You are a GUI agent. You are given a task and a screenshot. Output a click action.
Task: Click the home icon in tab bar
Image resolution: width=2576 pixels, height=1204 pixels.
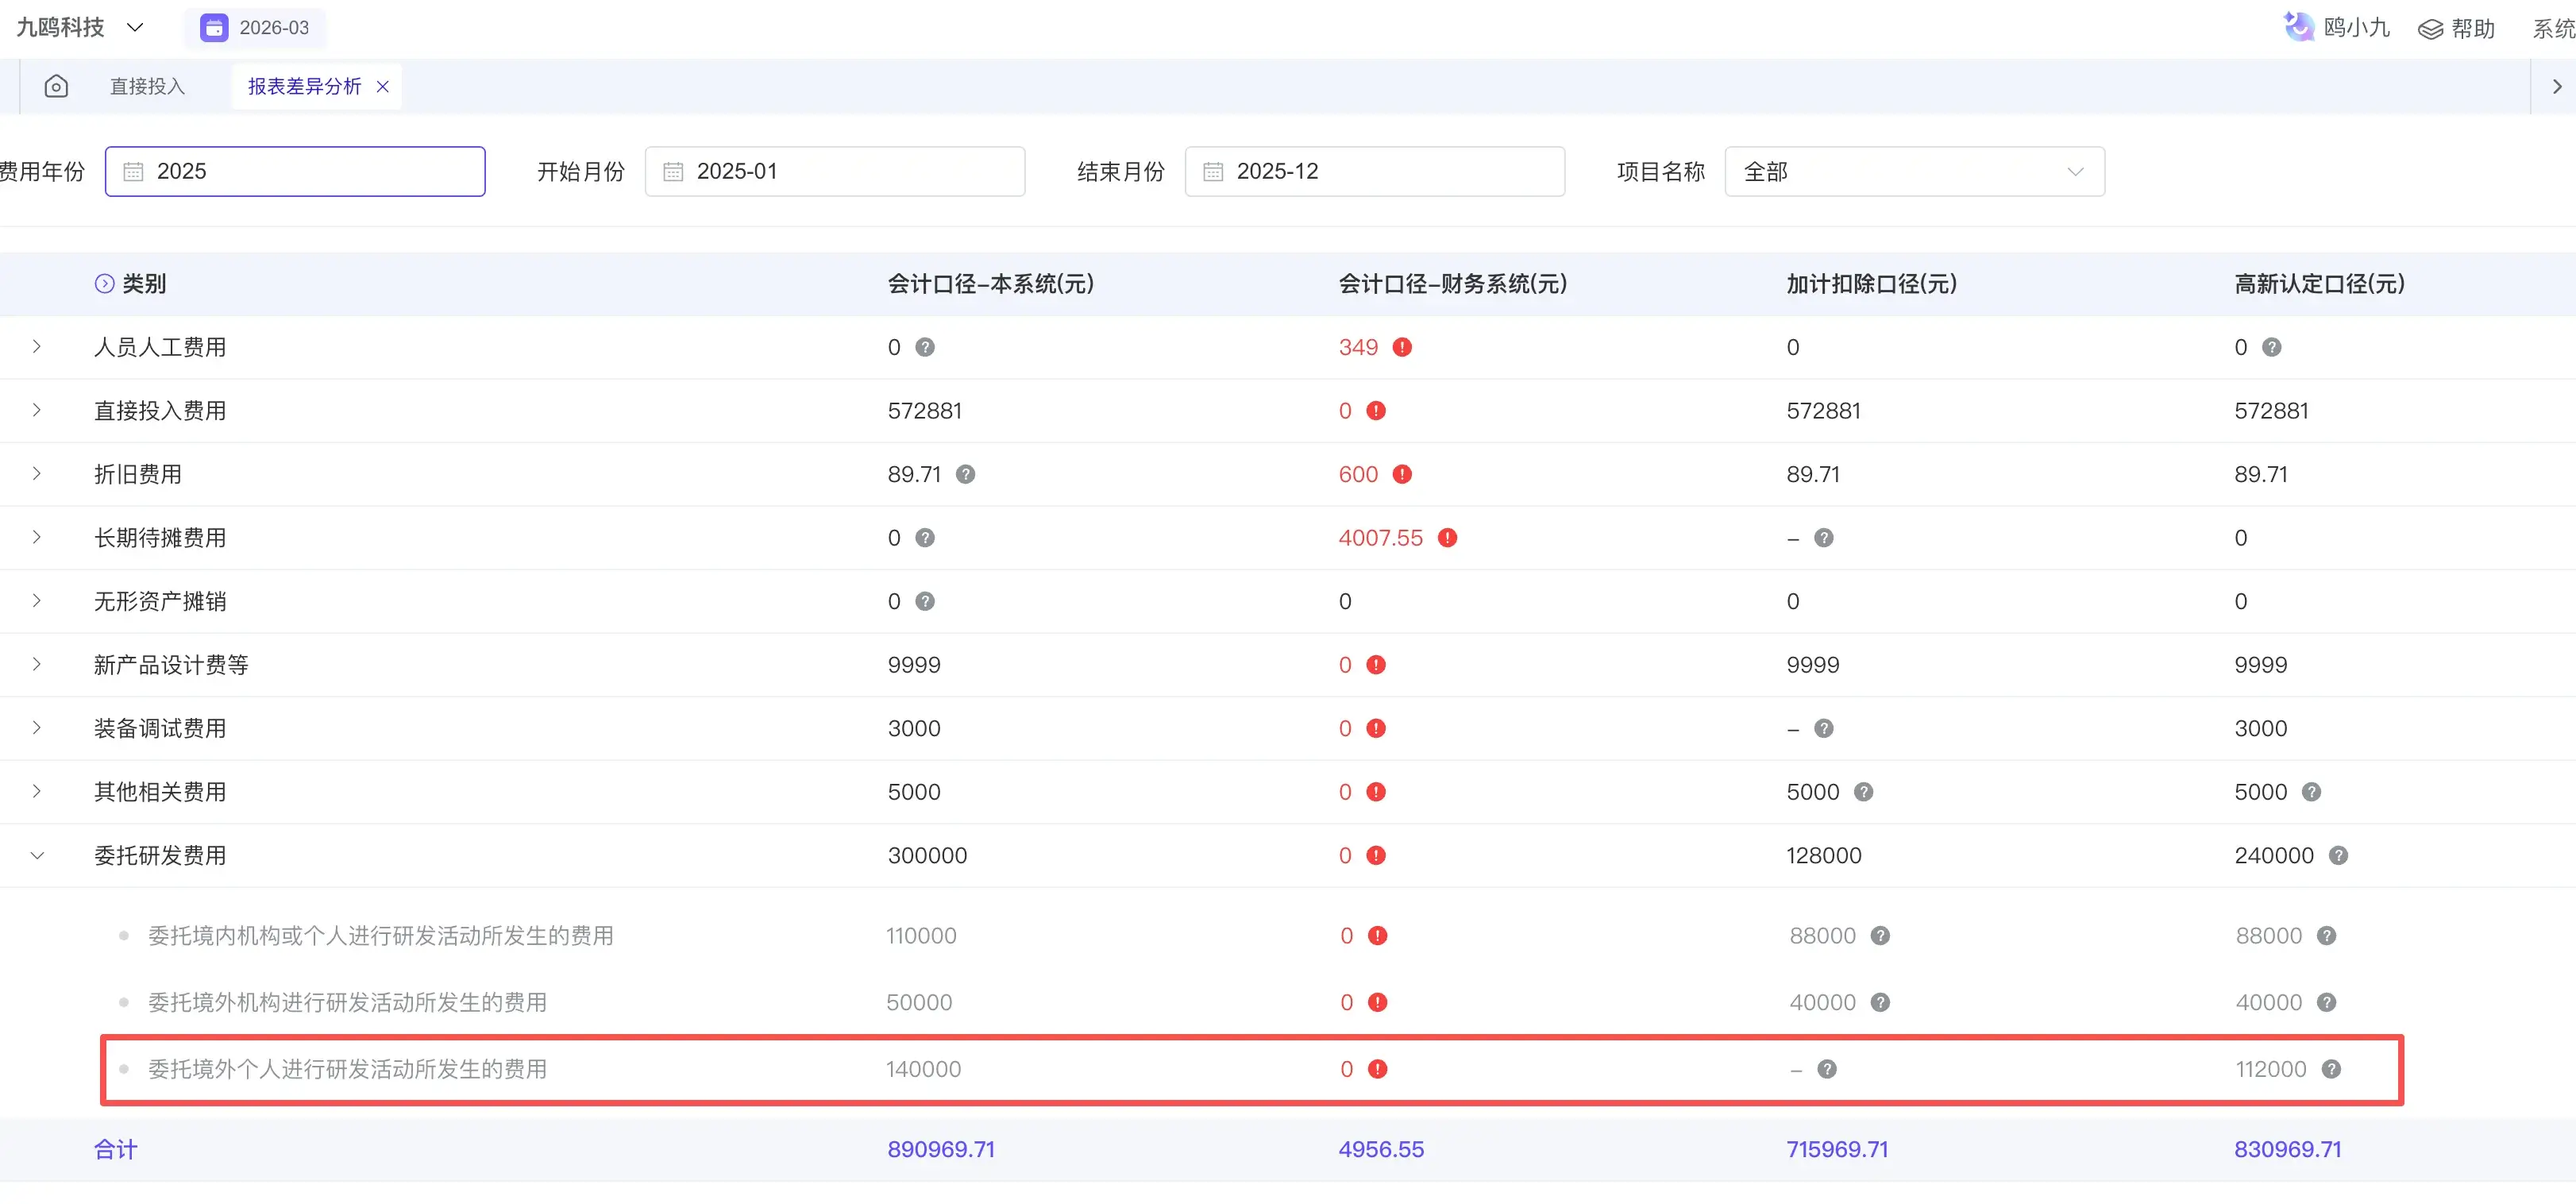point(56,87)
